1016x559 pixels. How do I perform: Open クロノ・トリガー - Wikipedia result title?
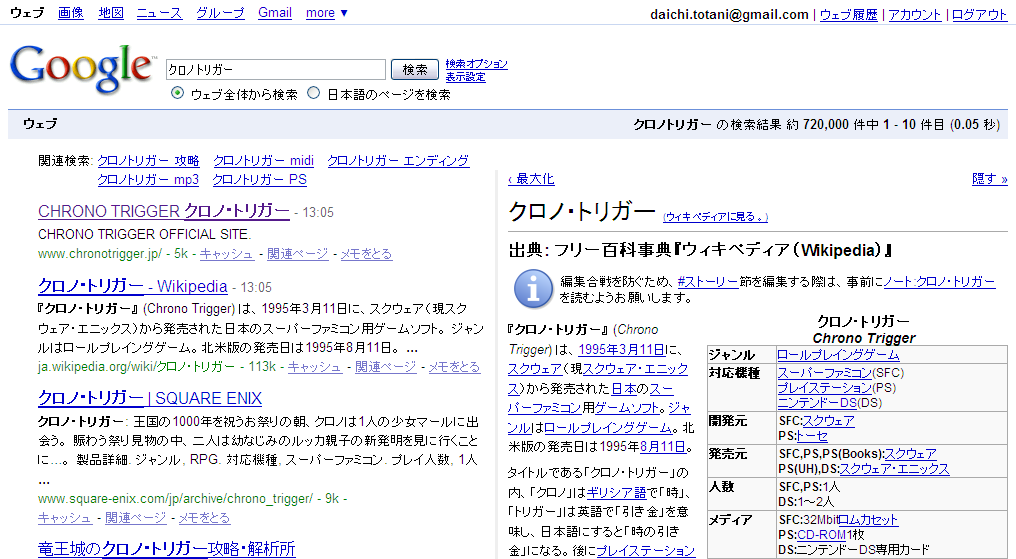coord(132,286)
